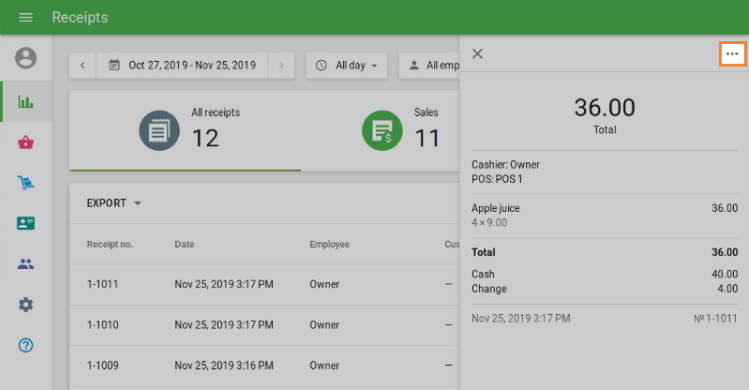Click Apple juice item in receipt
Image resolution: width=749 pixels, height=390 pixels.
[495, 208]
